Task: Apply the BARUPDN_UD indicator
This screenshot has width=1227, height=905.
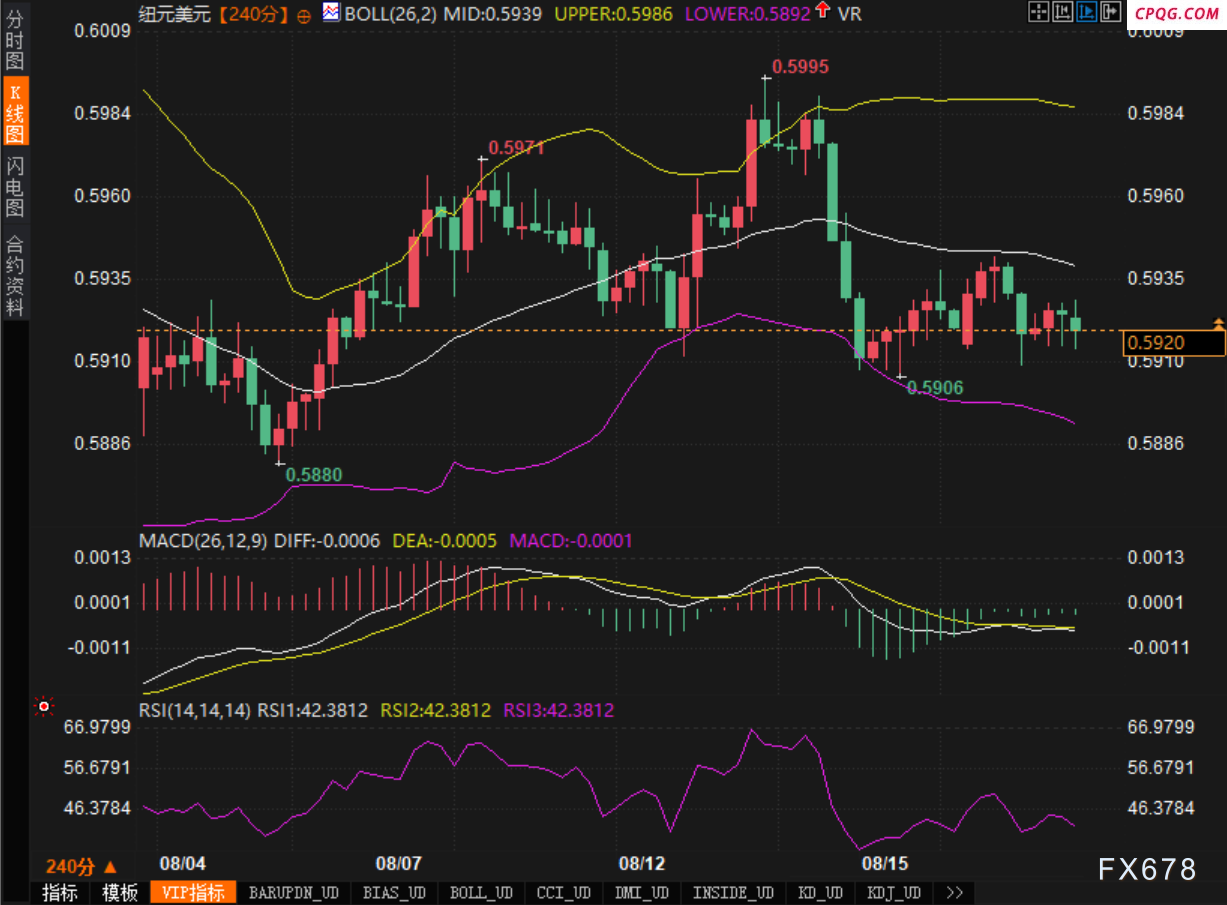Action: tap(293, 892)
